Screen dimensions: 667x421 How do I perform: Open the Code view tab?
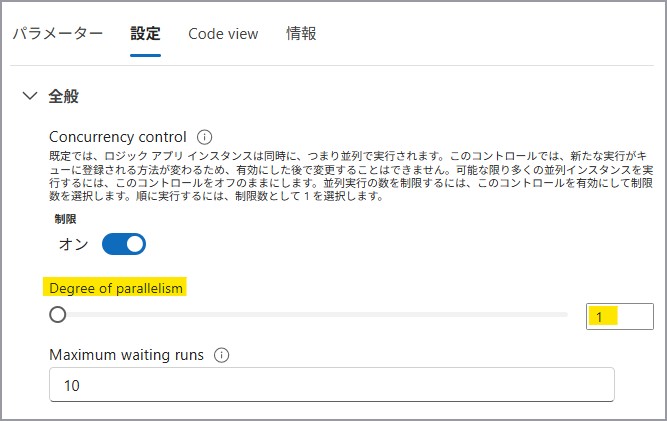tap(223, 34)
